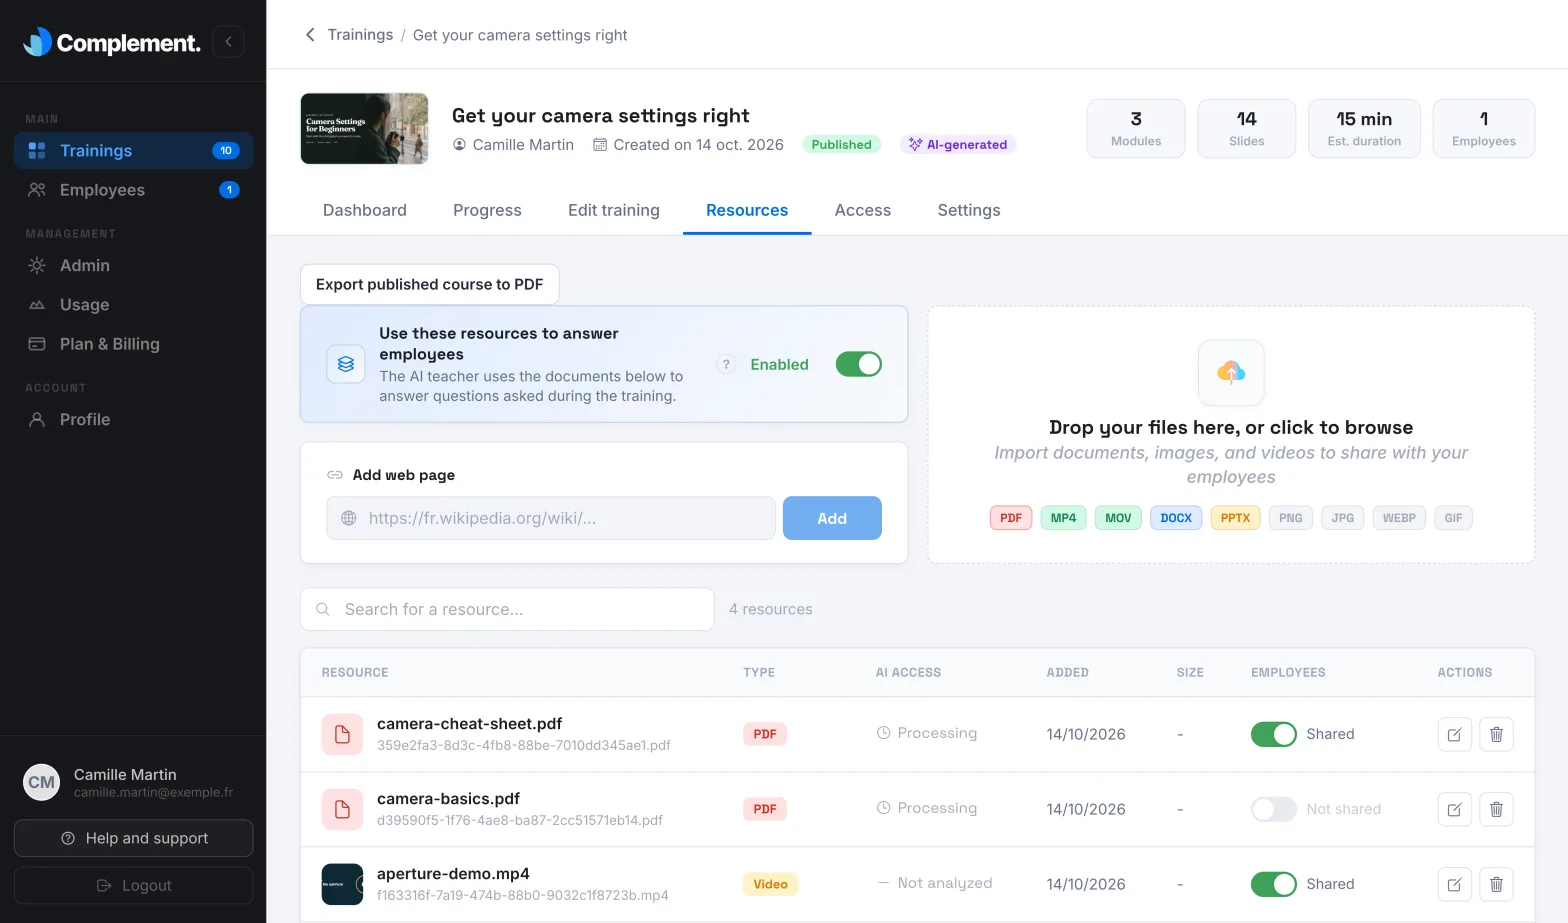Click the camera-cheat-sheet.pdf file icon
The width and height of the screenshot is (1568, 923).
coord(342,734)
